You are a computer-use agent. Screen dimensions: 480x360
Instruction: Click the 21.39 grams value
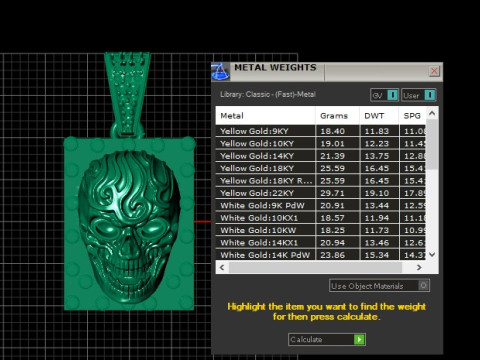(332, 156)
